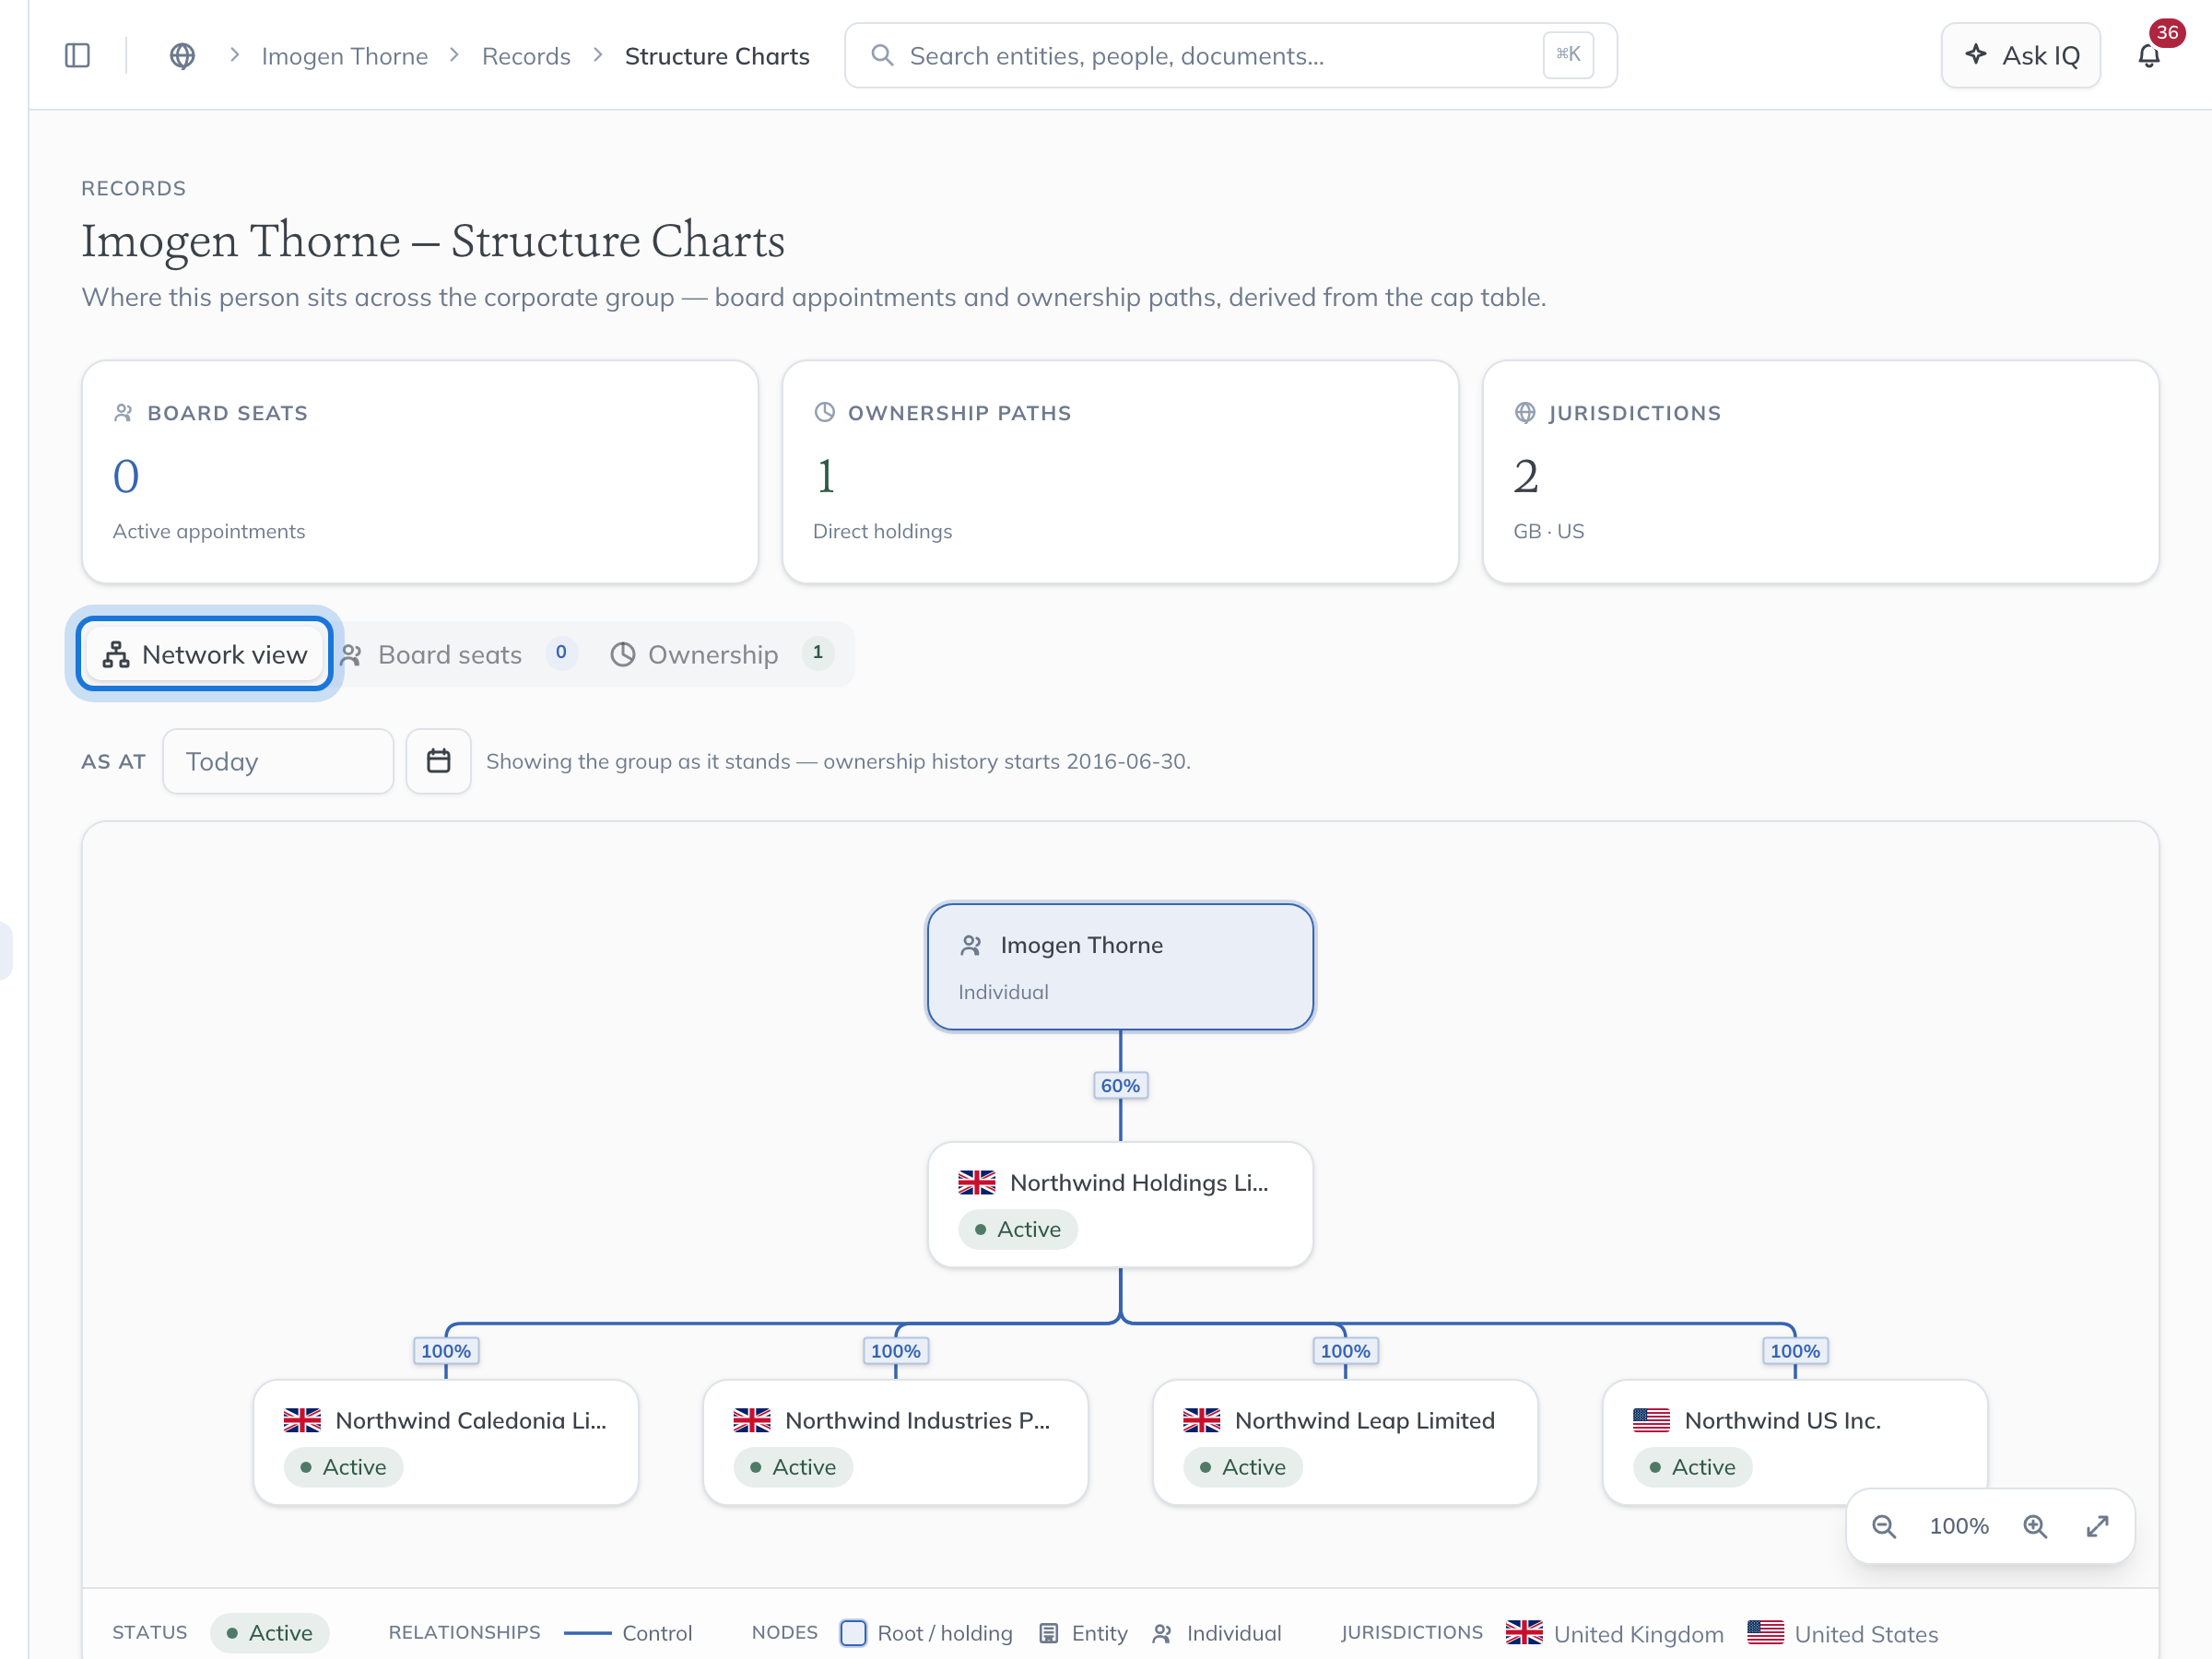Click the Structure Charts breadcrumb

pos(717,55)
